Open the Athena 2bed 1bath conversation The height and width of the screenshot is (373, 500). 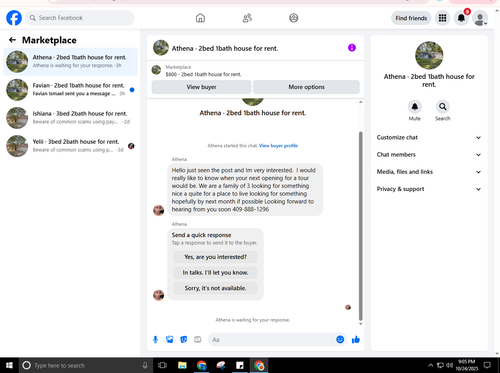[x=70, y=62]
